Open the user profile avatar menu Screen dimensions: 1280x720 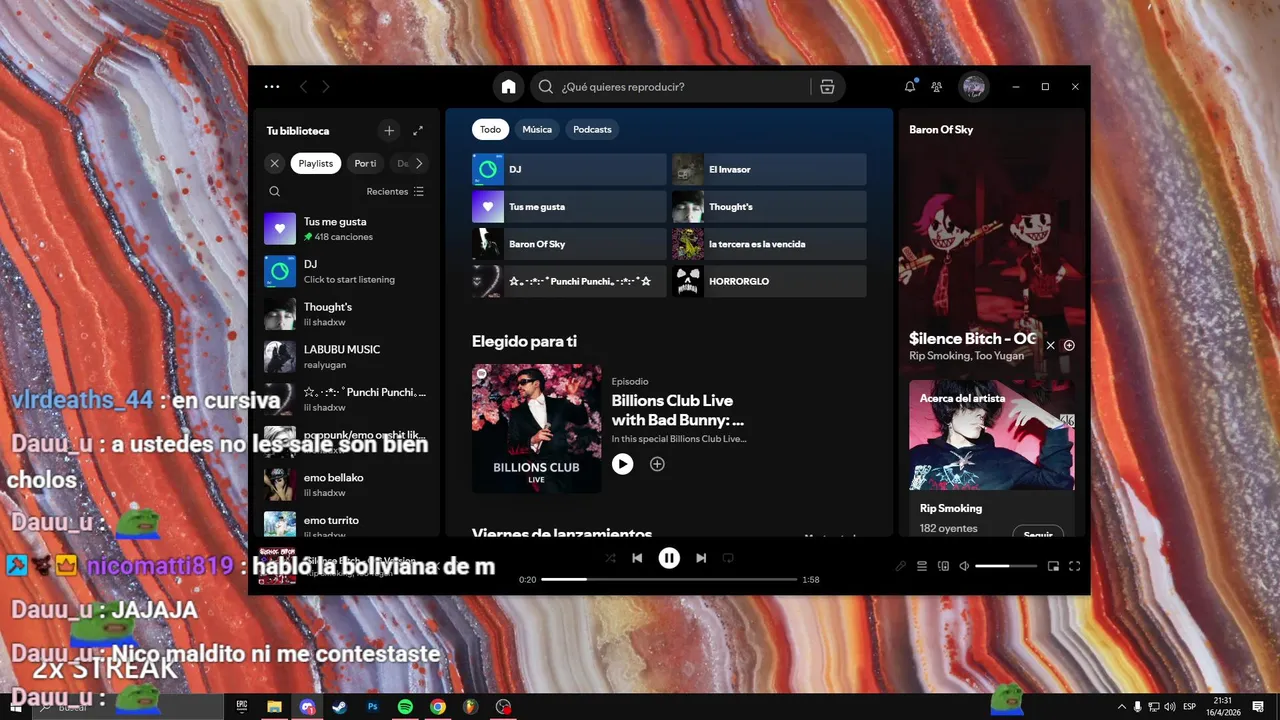tap(974, 87)
